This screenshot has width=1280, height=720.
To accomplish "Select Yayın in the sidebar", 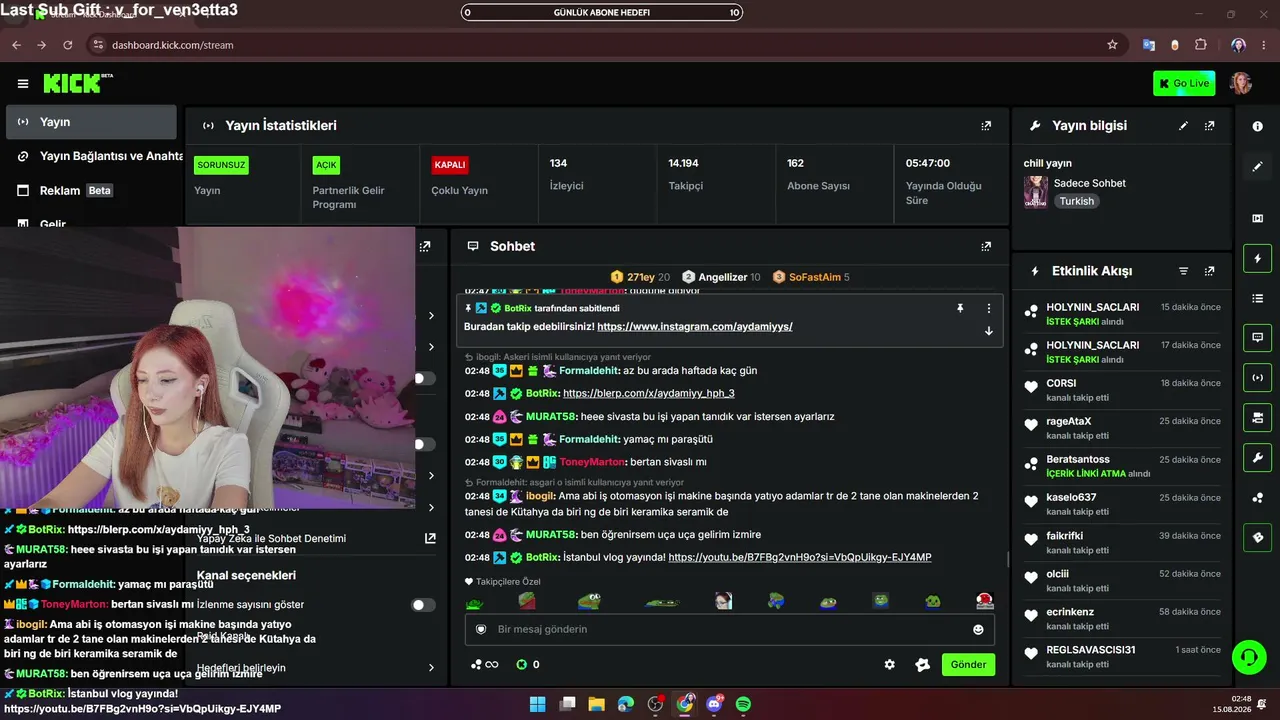I will (91, 122).
